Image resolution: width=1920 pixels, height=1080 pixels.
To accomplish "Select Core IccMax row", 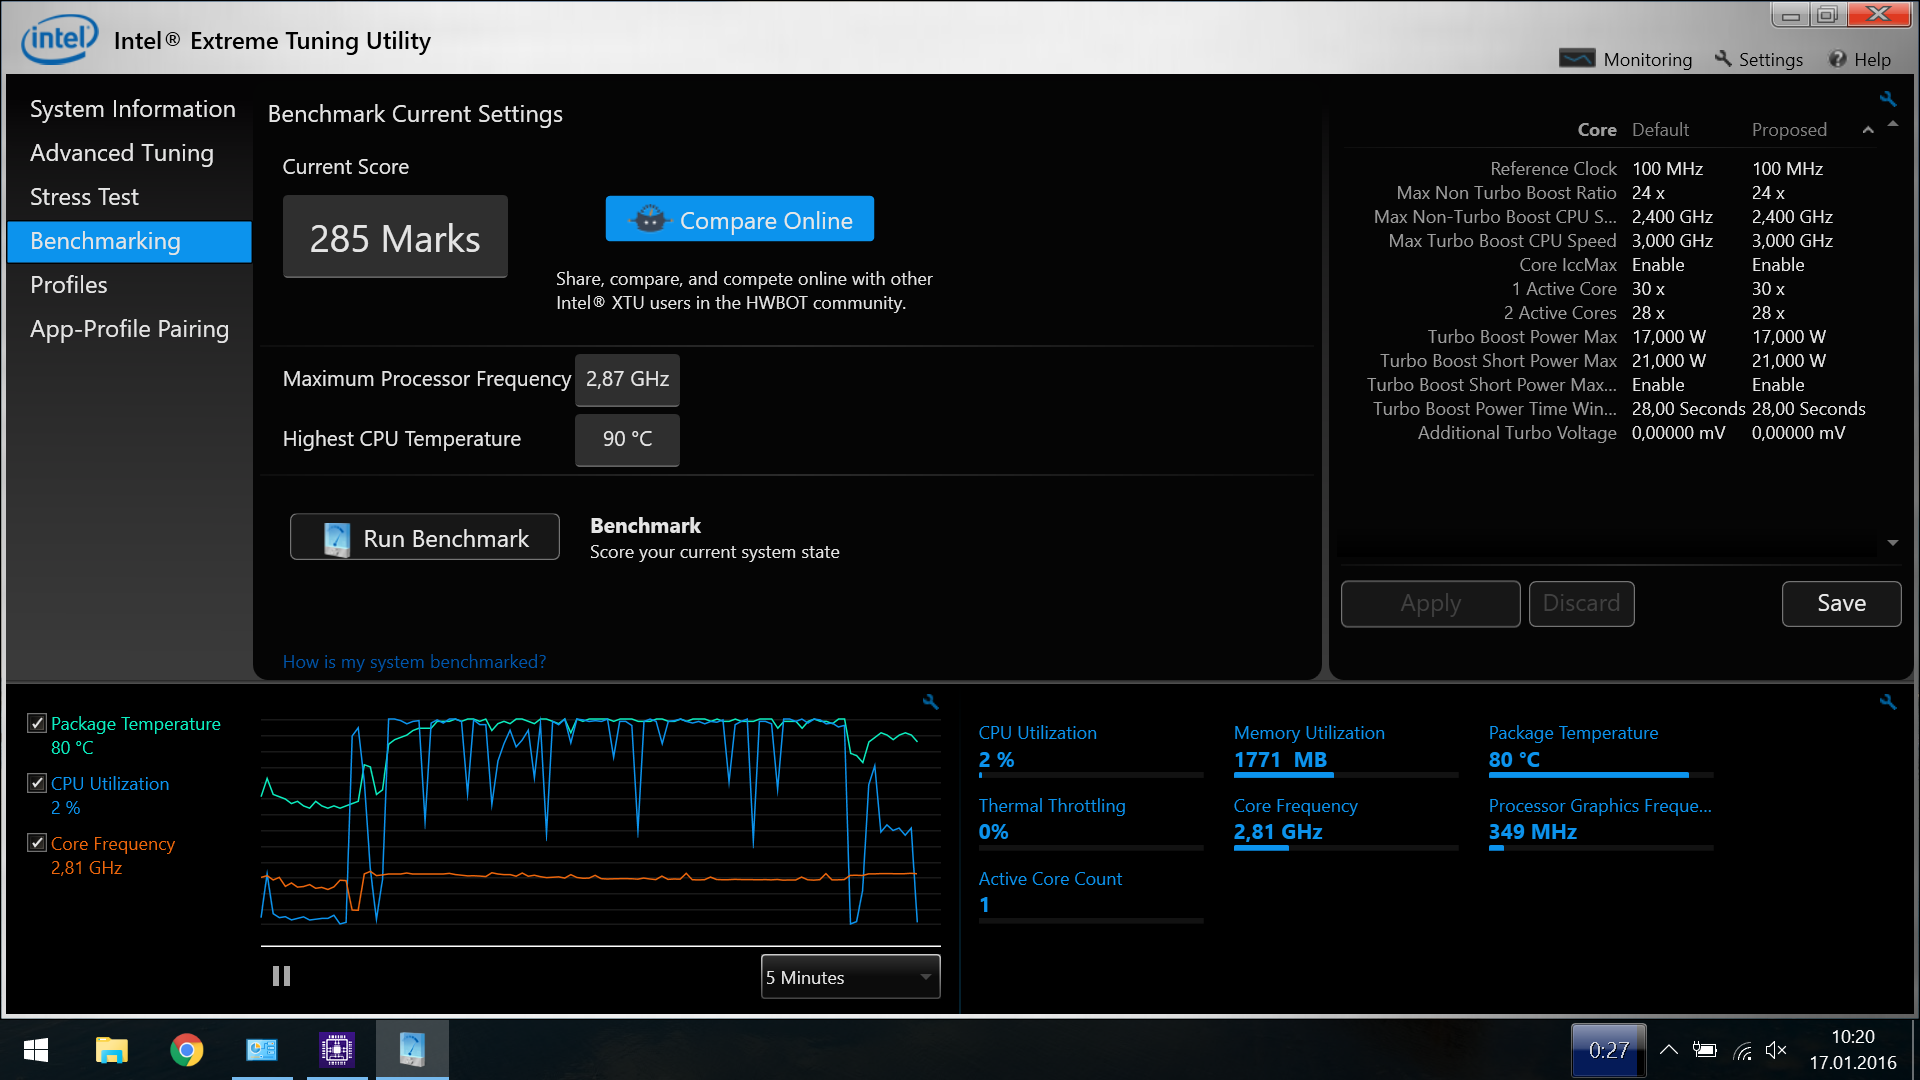I will click(1610, 265).
